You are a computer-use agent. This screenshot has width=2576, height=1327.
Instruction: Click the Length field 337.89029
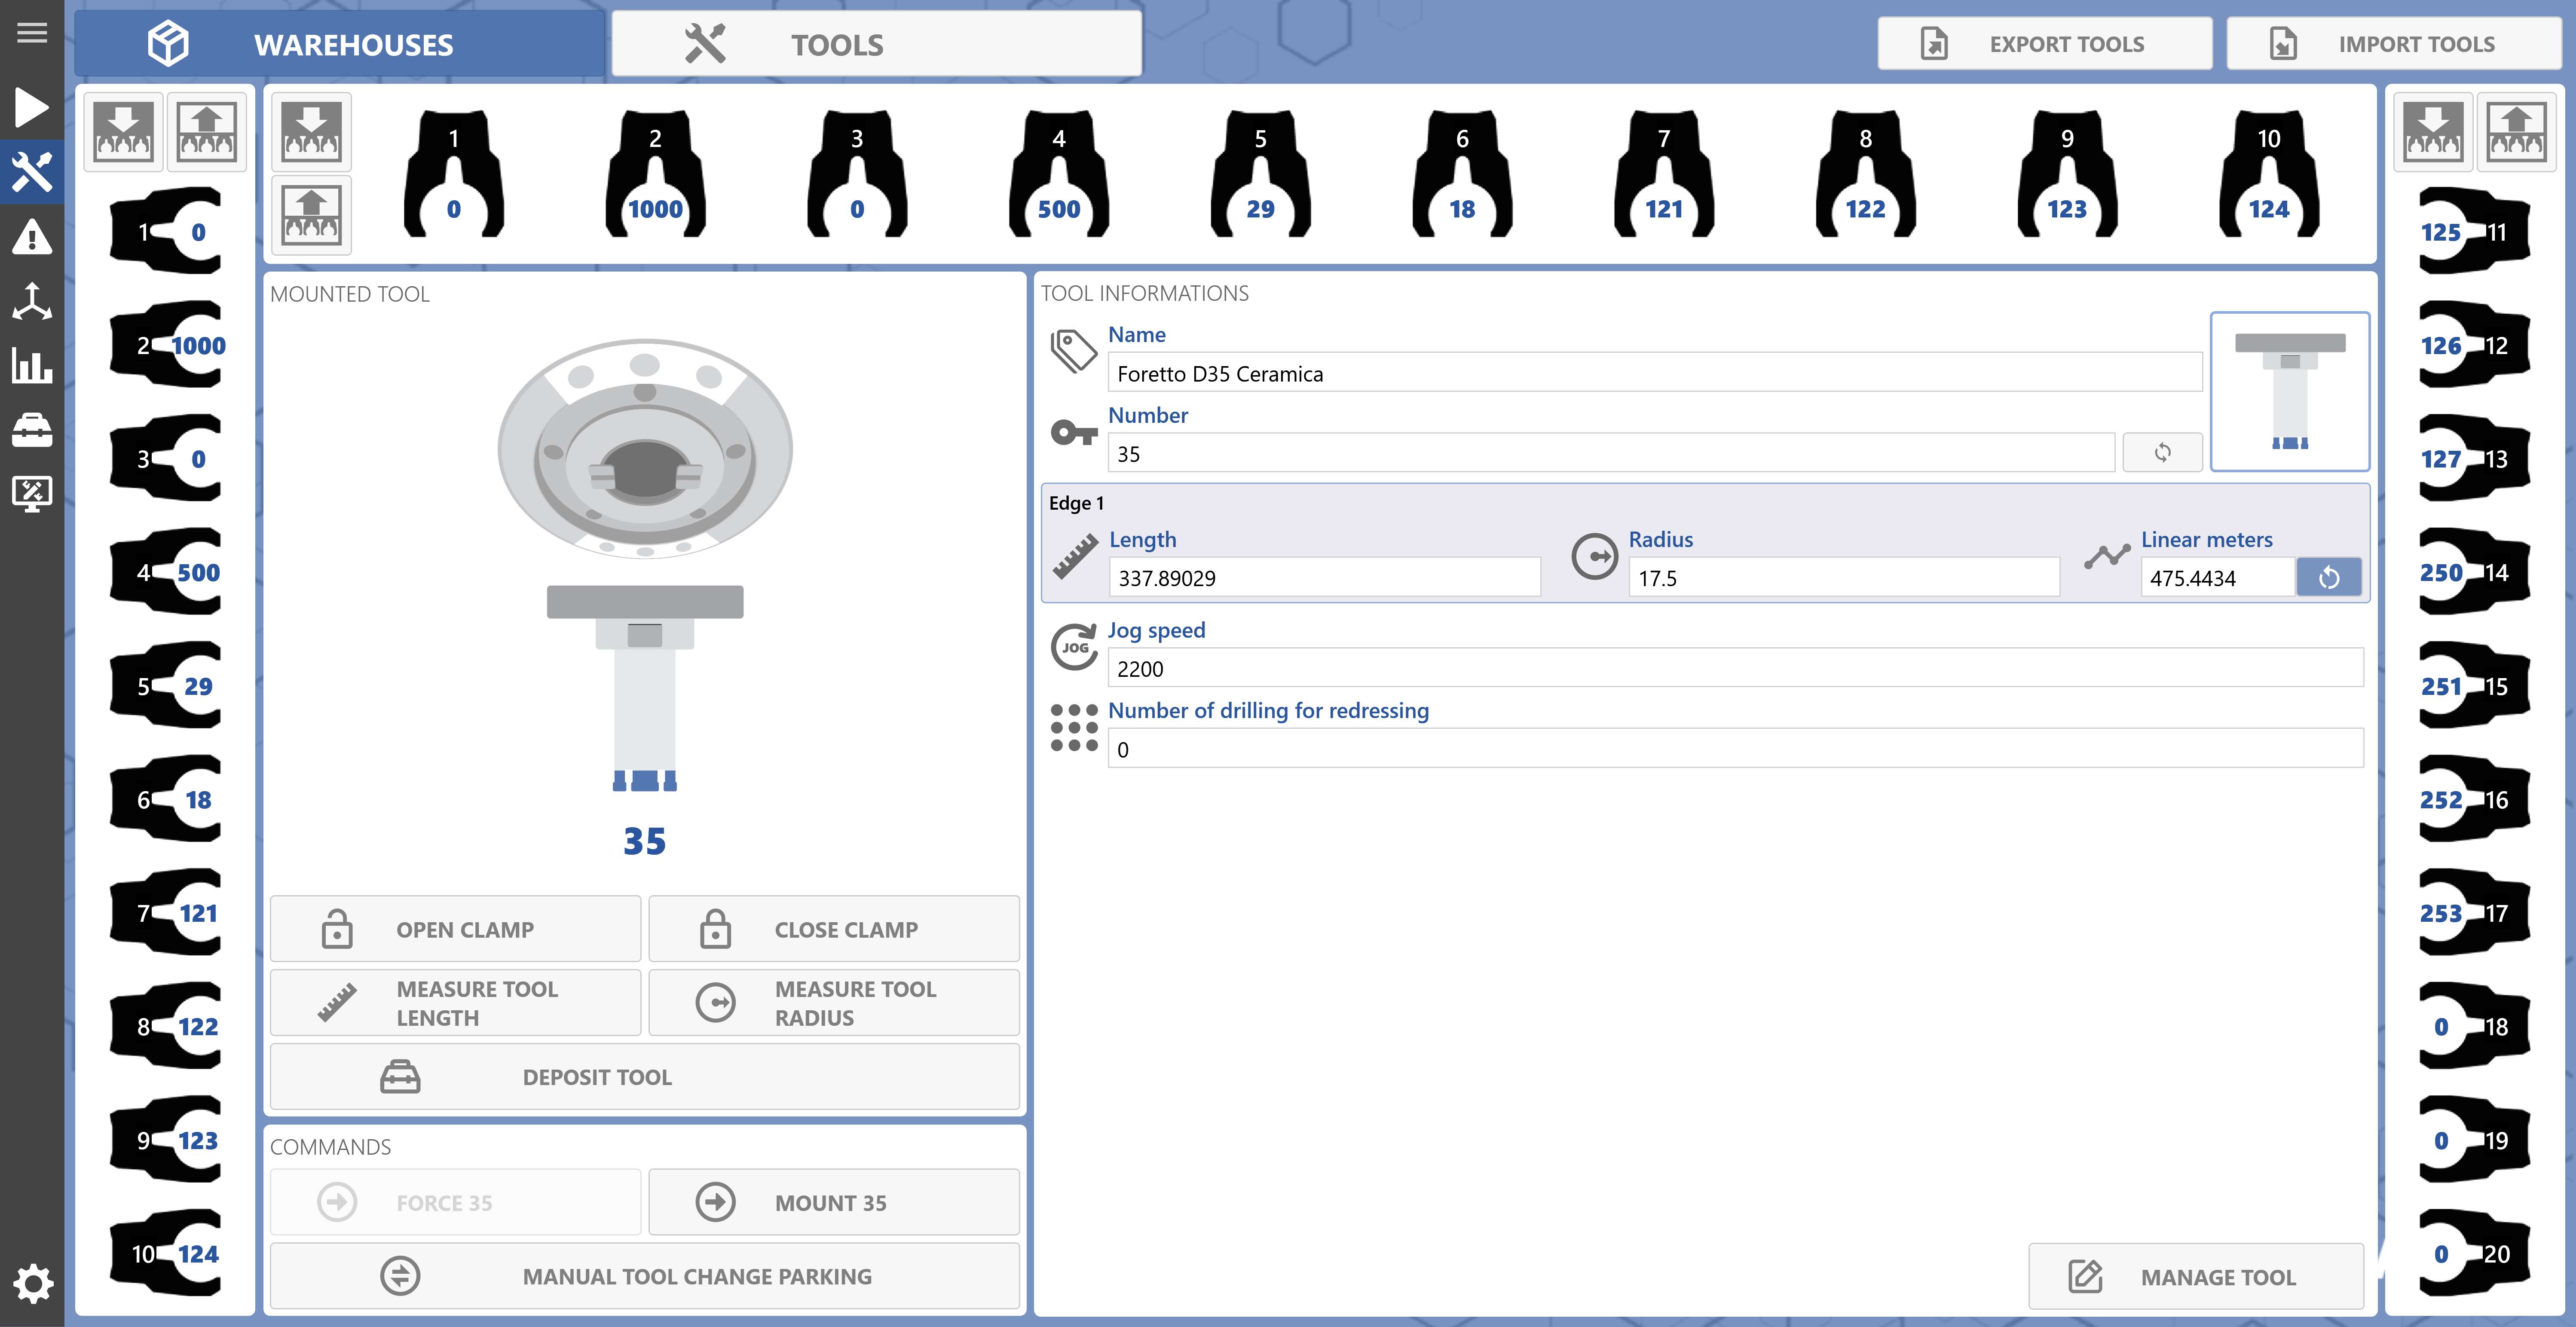tap(1324, 577)
